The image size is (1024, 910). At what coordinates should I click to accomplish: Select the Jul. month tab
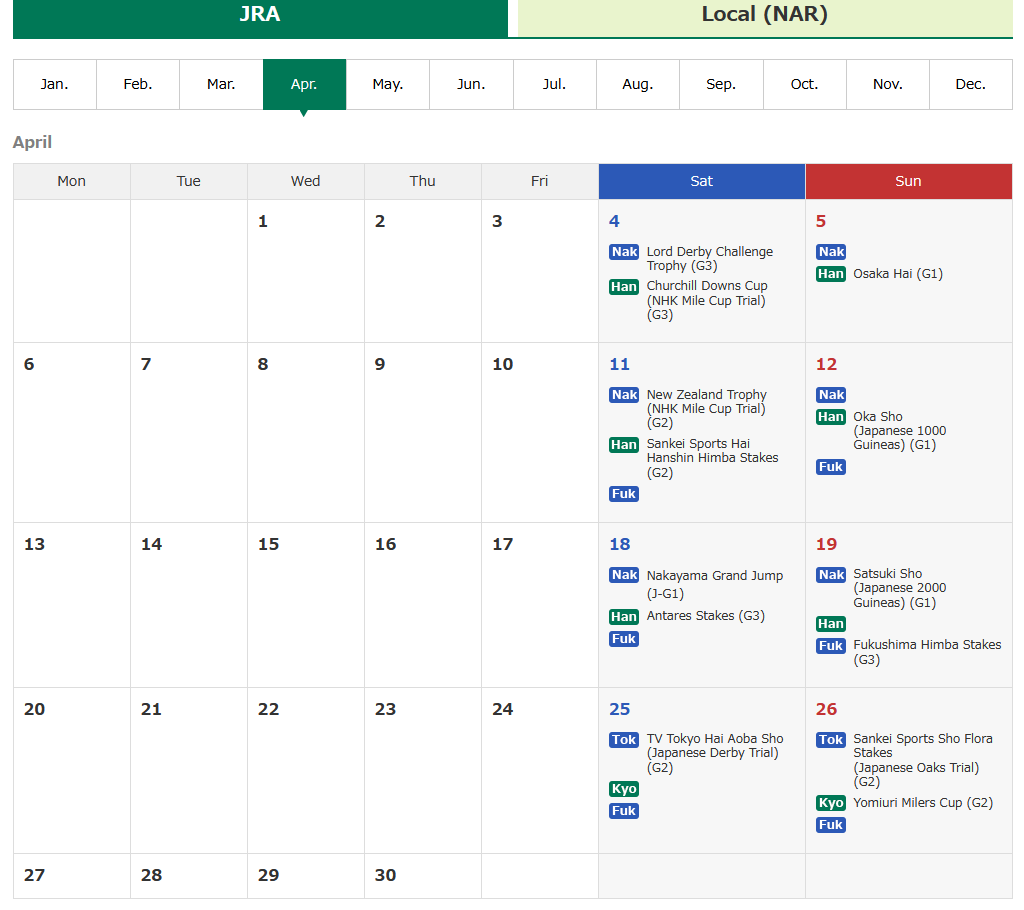554,84
